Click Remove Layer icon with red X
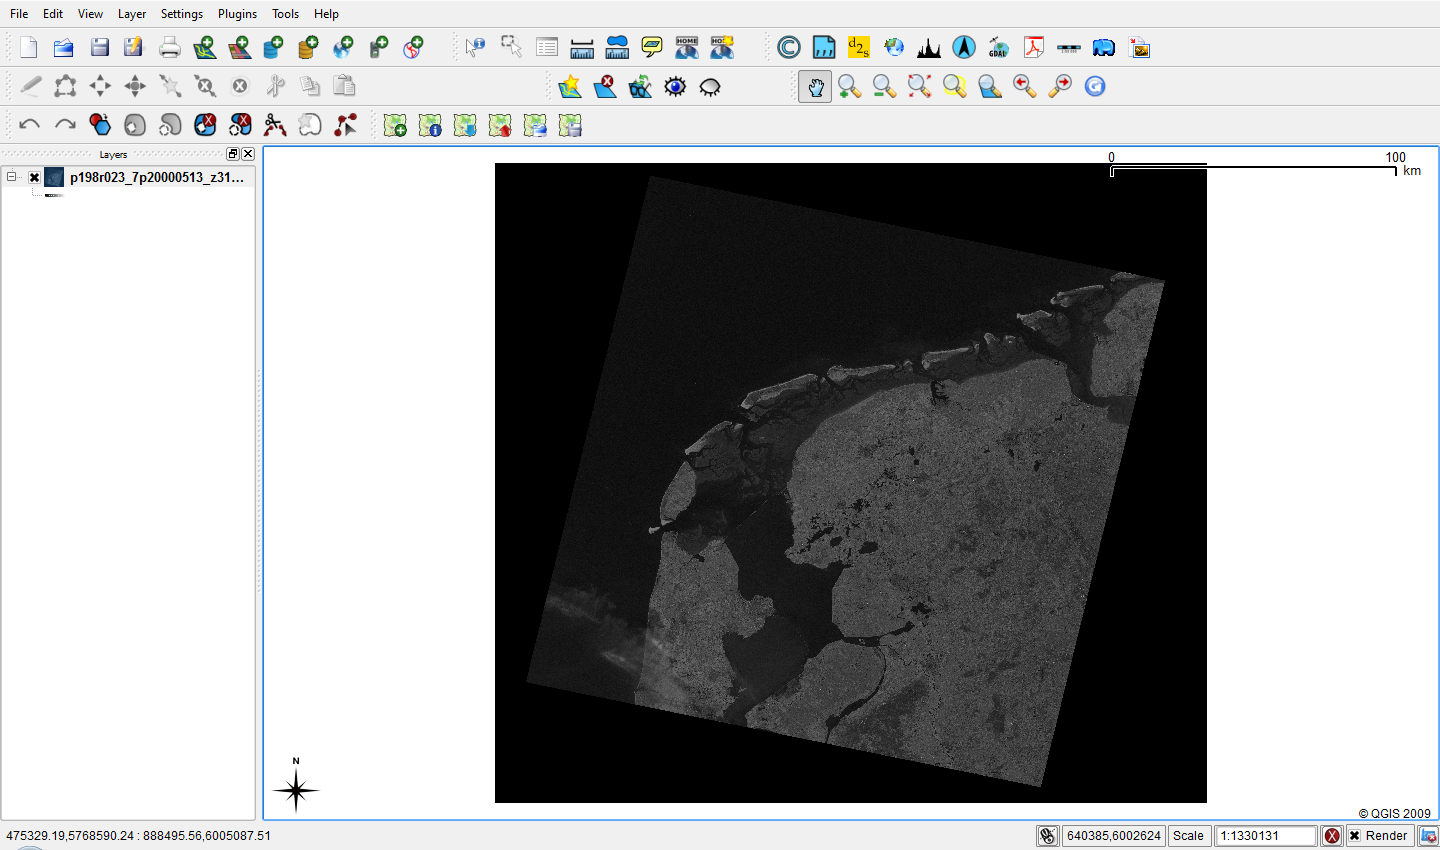Image resolution: width=1440 pixels, height=850 pixels. pyautogui.click(x=605, y=87)
